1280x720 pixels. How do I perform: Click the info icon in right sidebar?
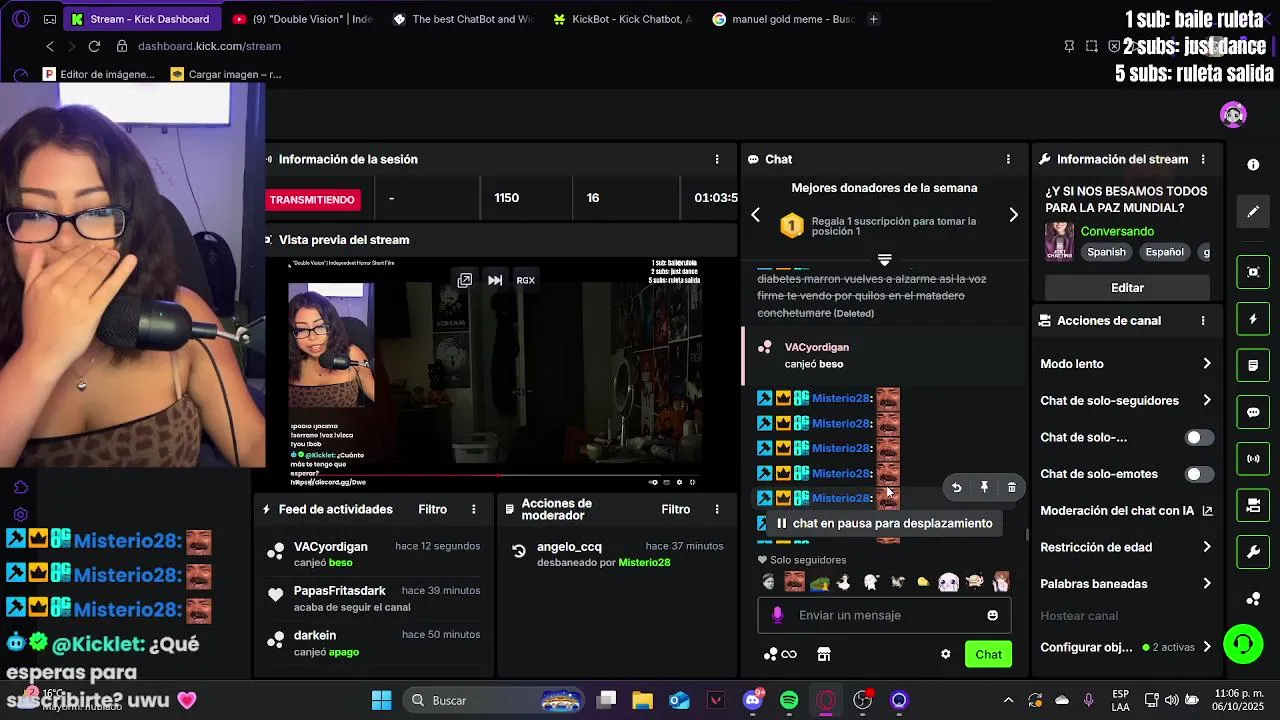coord(1253,164)
